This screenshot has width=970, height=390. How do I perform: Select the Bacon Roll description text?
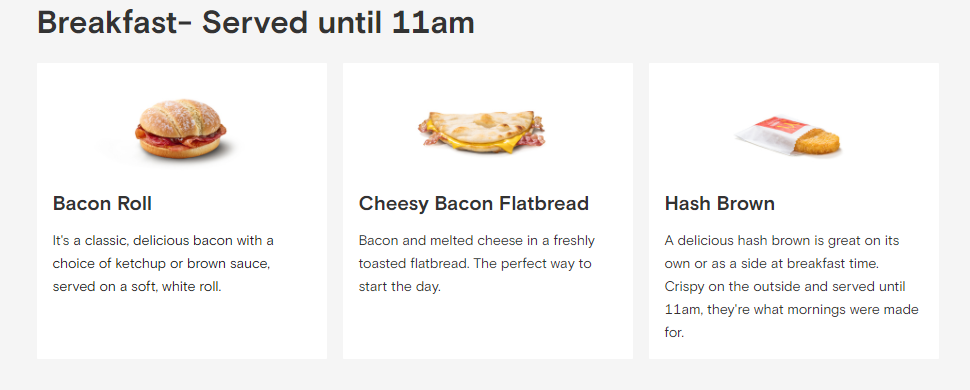(163, 264)
